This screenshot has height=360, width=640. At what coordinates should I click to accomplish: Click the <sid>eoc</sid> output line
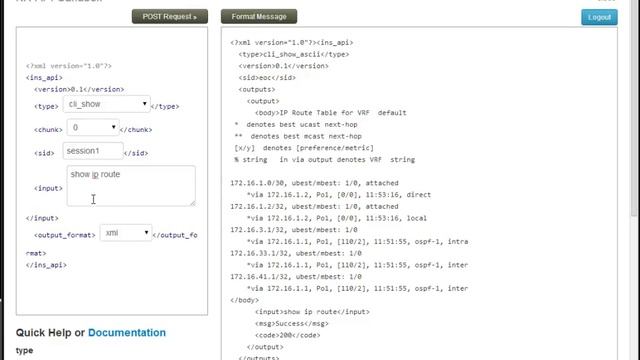[267, 78]
